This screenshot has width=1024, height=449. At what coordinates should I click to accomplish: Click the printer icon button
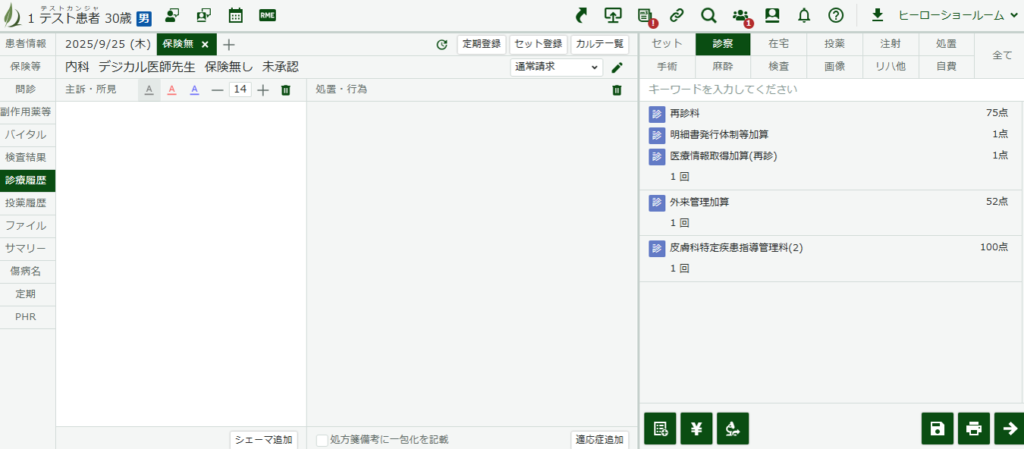point(973,428)
